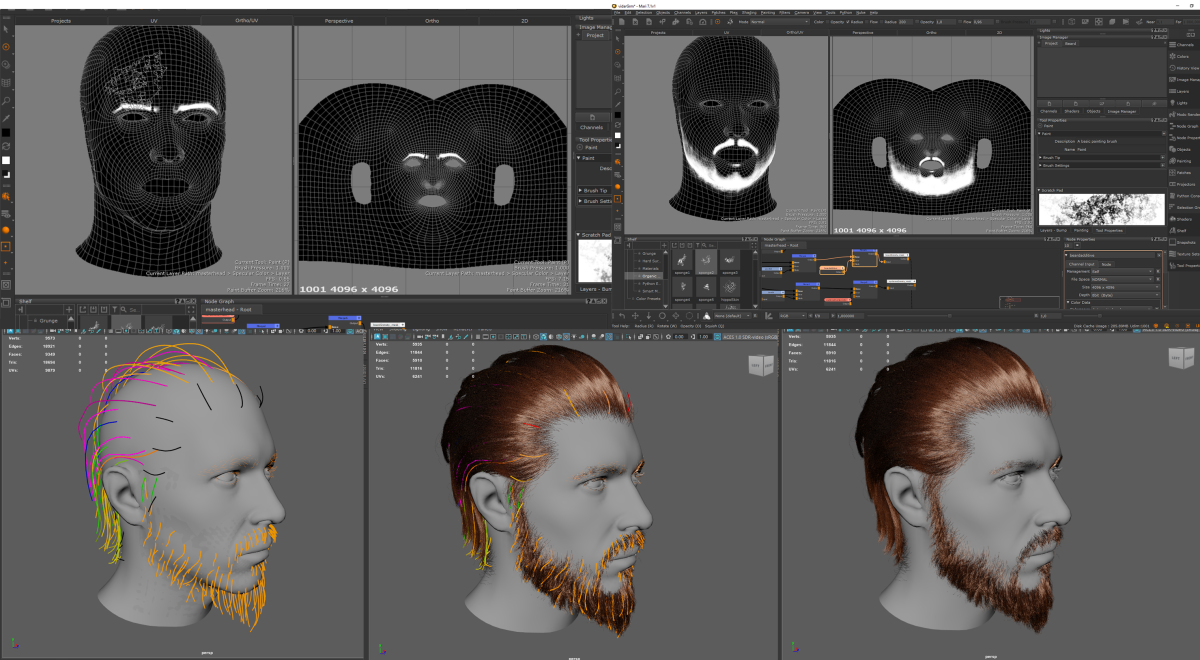Viewport: 1200px width, 660px height.
Task: Open Python Console in right Mari sidebar
Action: [1184, 196]
